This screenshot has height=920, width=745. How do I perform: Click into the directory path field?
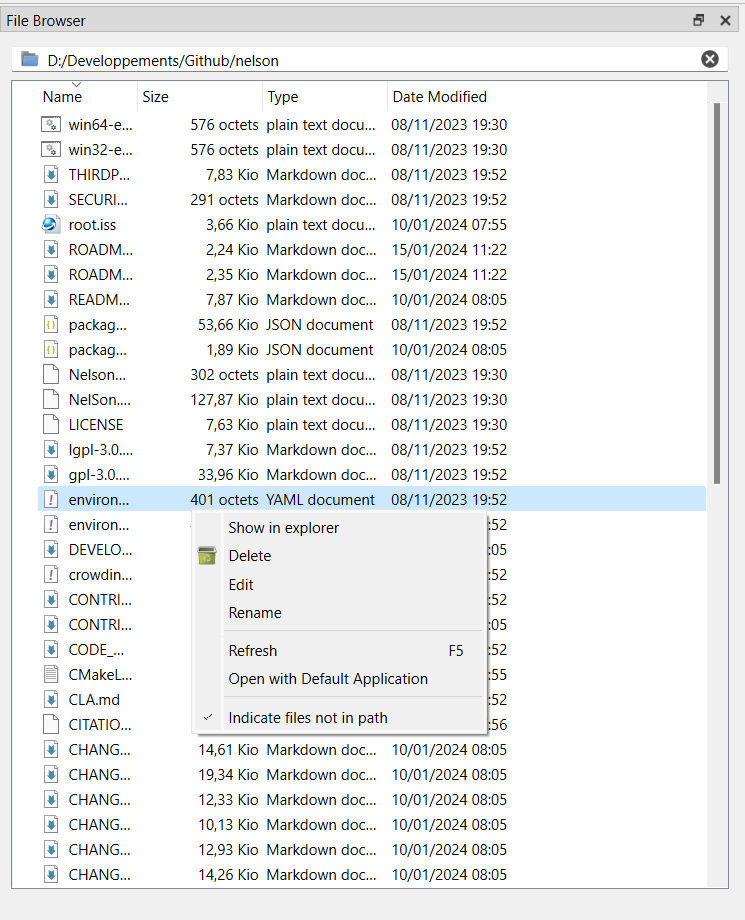[360, 60]
